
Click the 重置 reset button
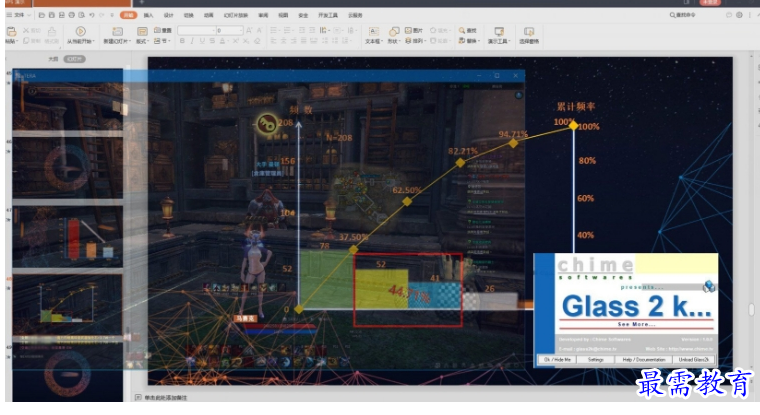tap(163, 31)
